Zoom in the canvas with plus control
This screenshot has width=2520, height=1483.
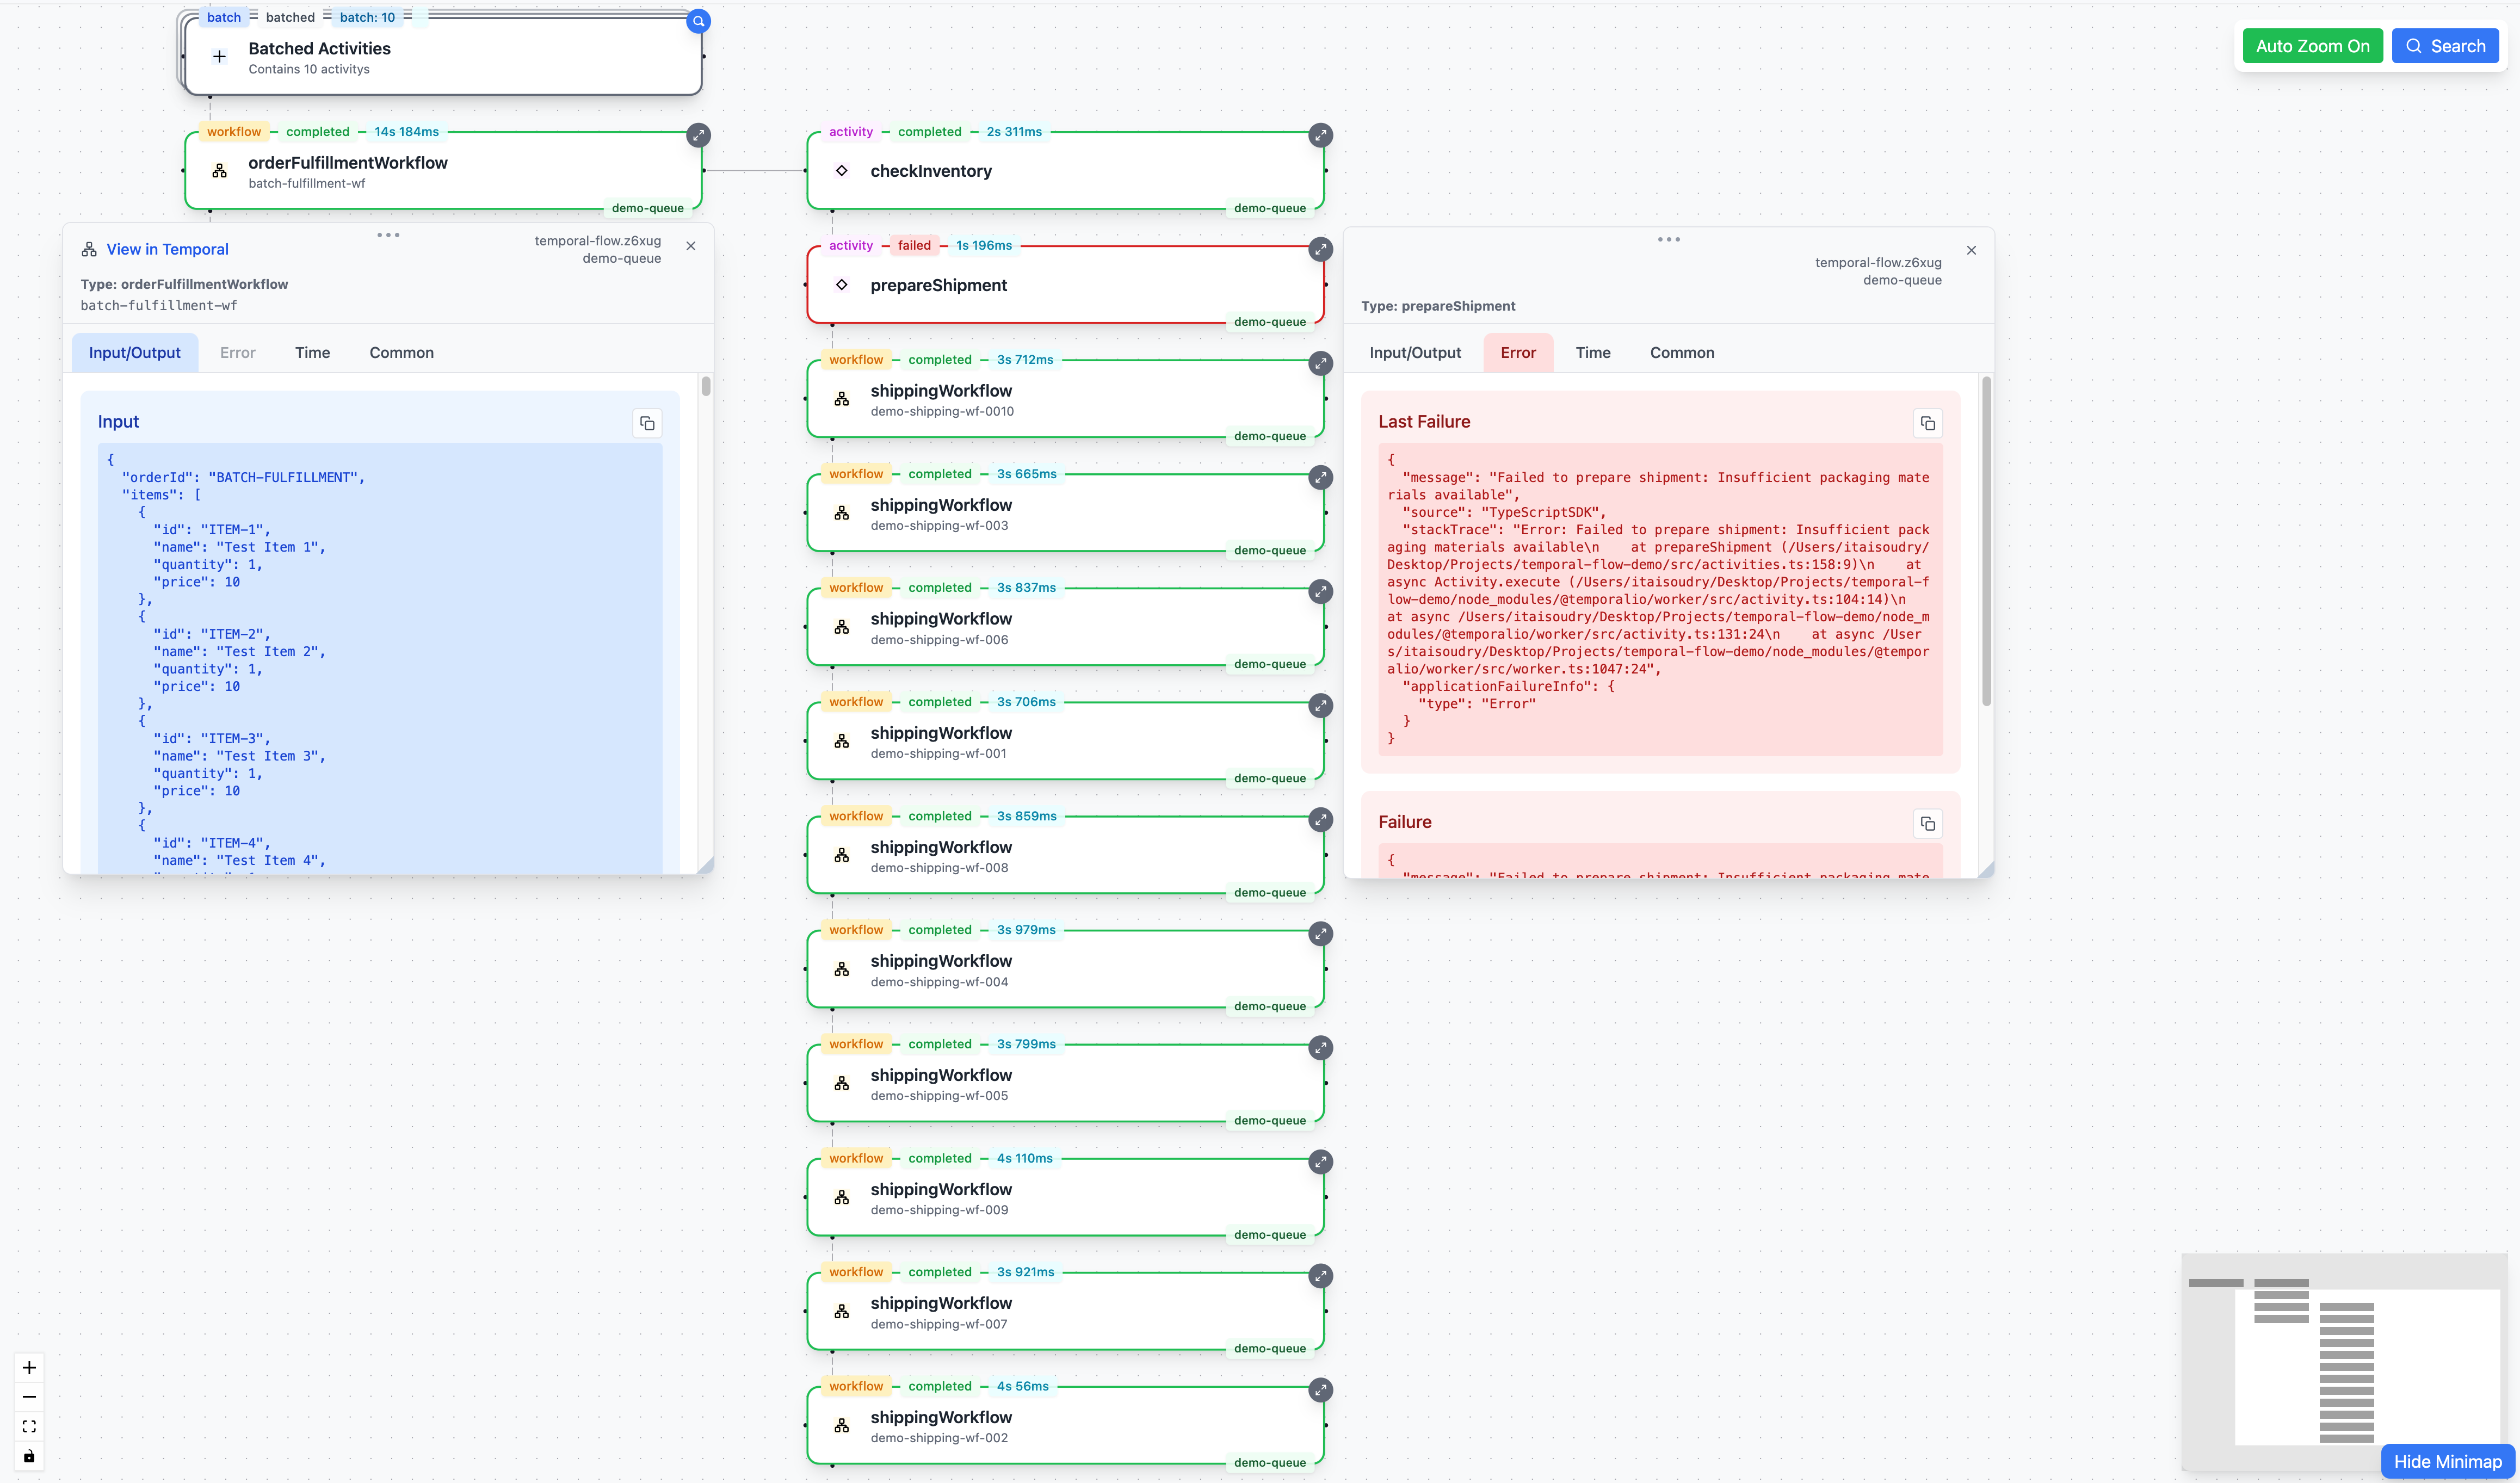point(29,1367)
